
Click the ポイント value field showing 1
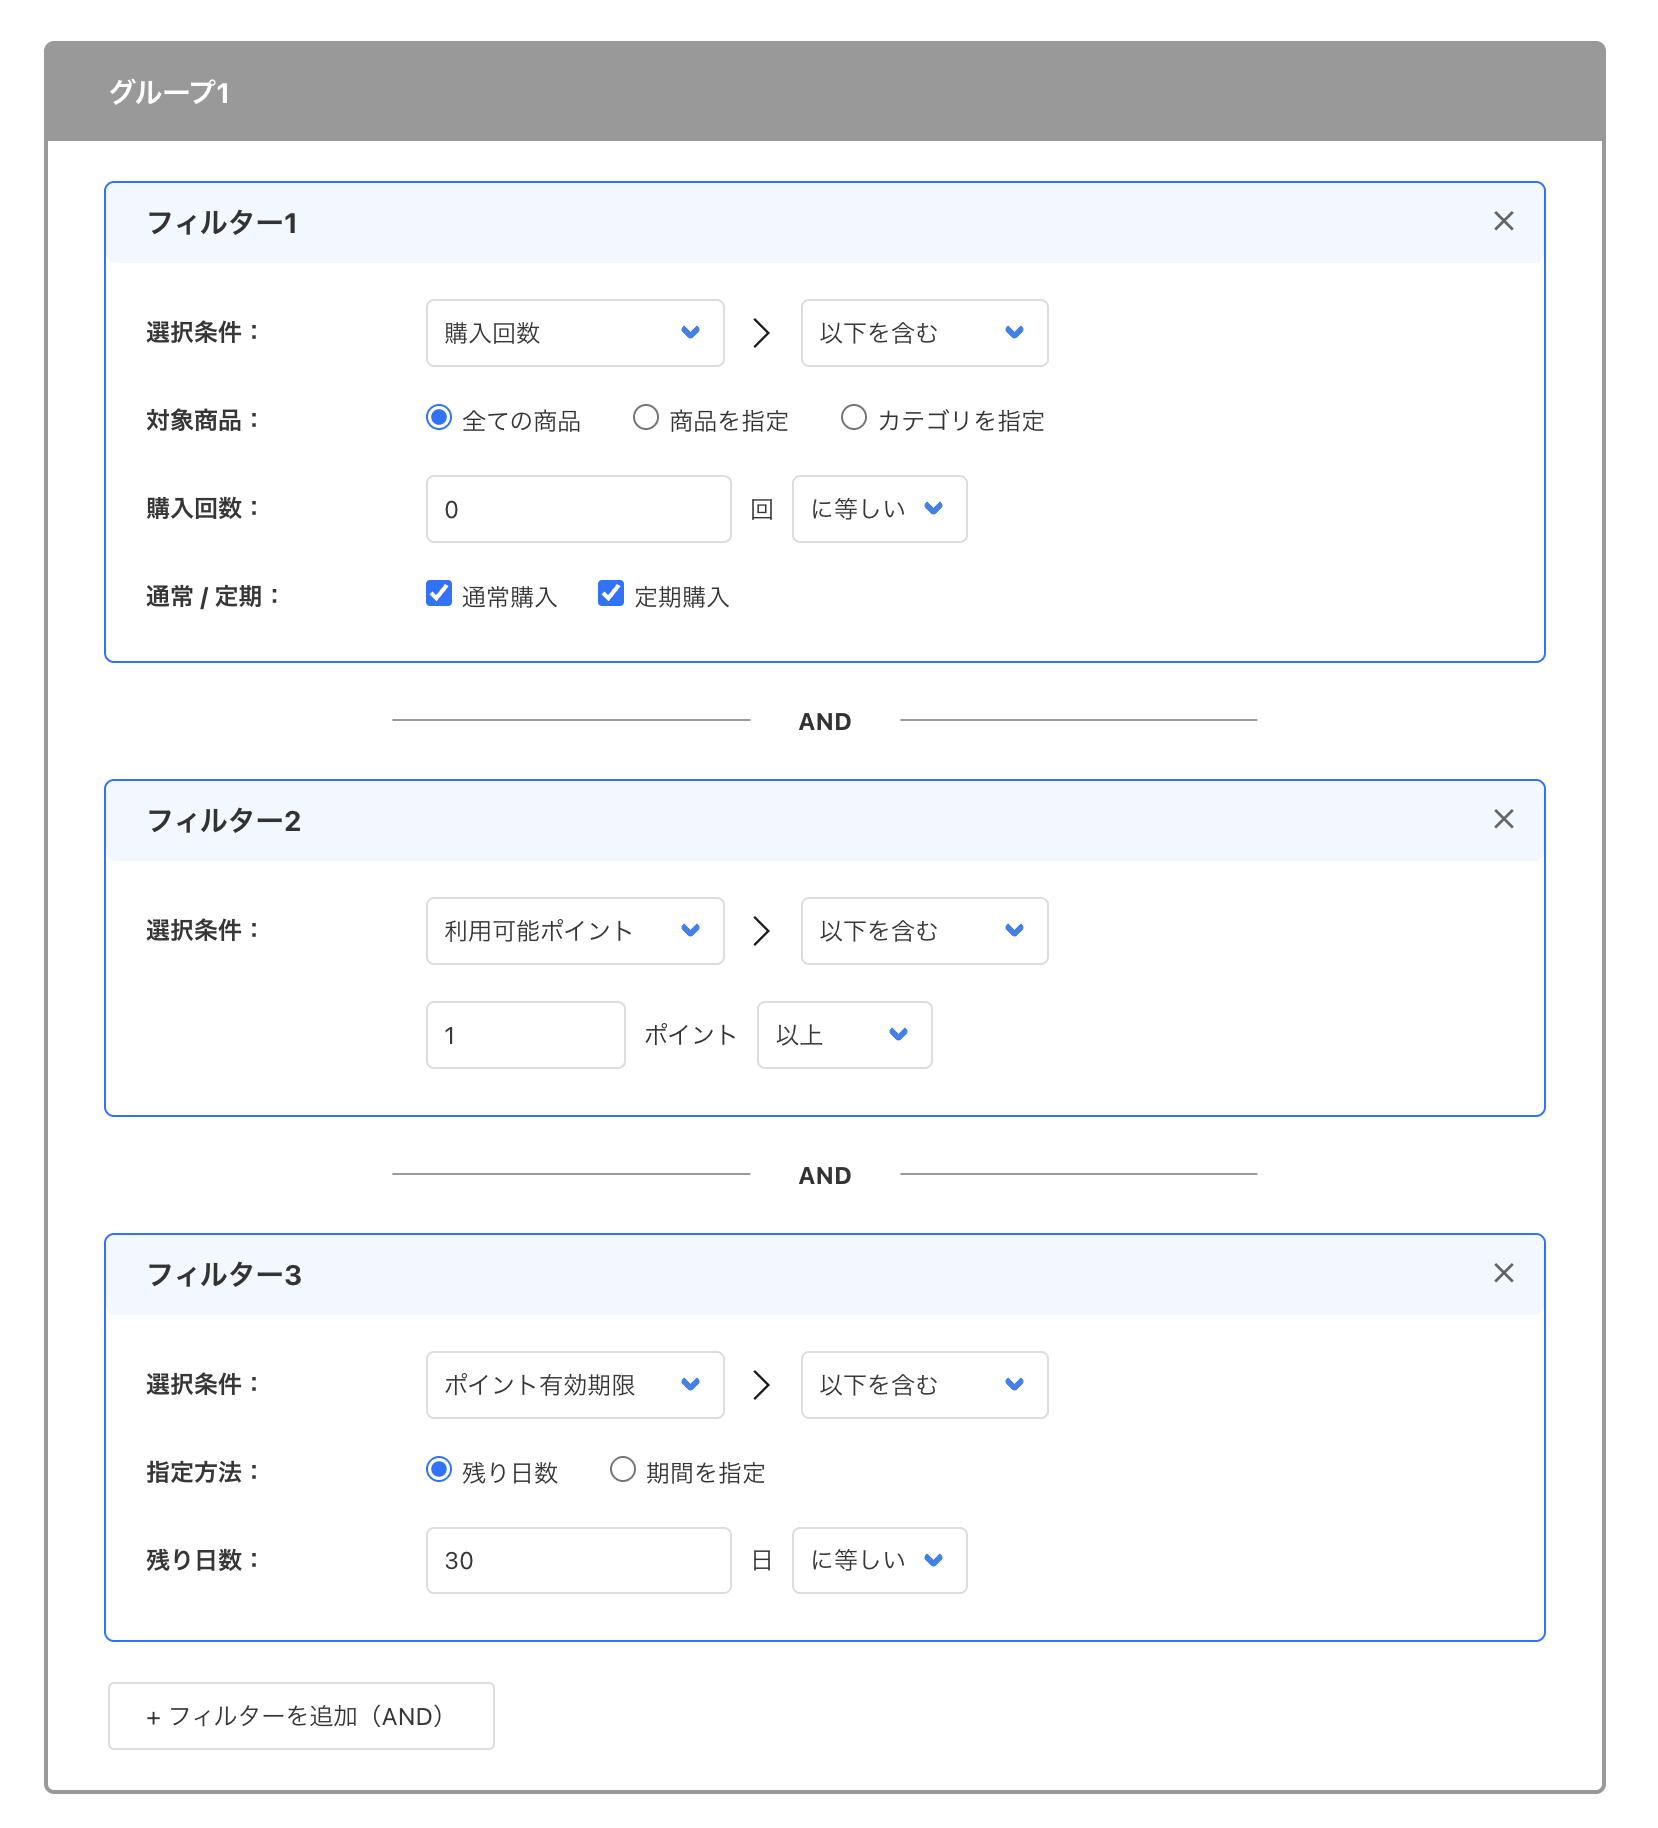pos(524,1034)
